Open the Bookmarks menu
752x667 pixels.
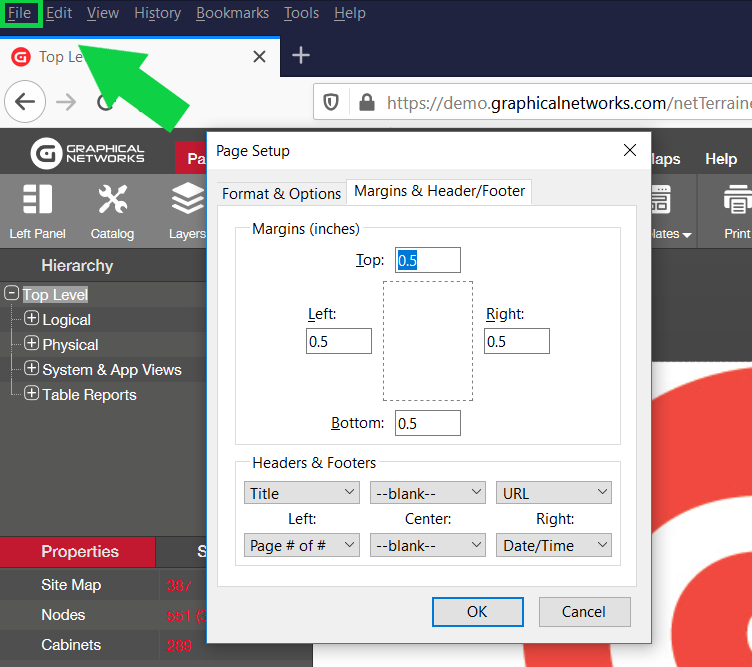pyautogui.click(x=232, y=13)
